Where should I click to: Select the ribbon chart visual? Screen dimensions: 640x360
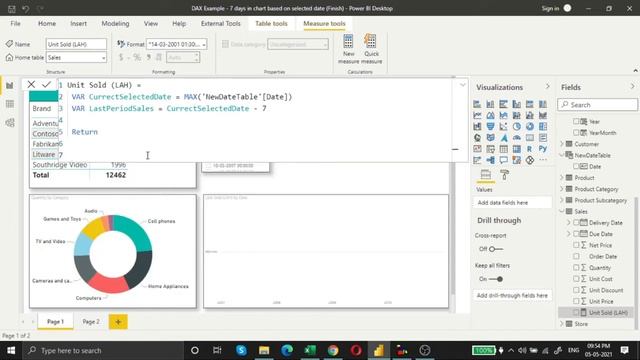click(543, 116)
